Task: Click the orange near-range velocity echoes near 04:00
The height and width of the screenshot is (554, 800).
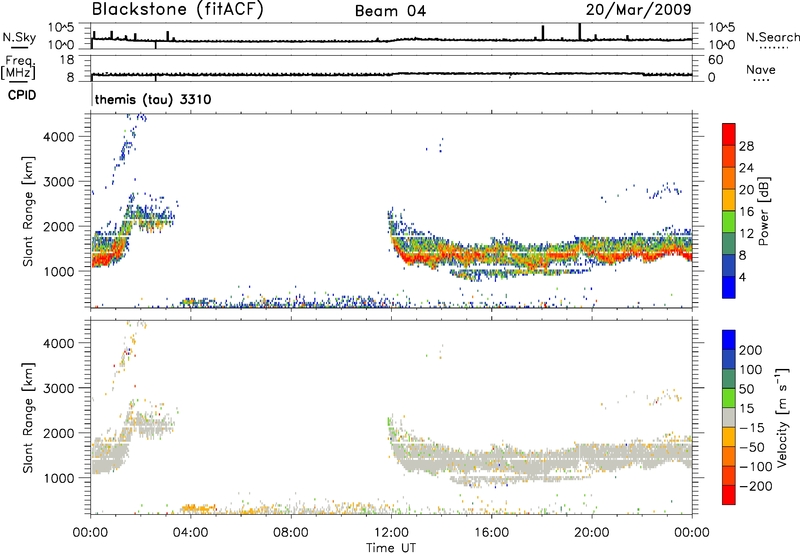Action: point(196,508)
